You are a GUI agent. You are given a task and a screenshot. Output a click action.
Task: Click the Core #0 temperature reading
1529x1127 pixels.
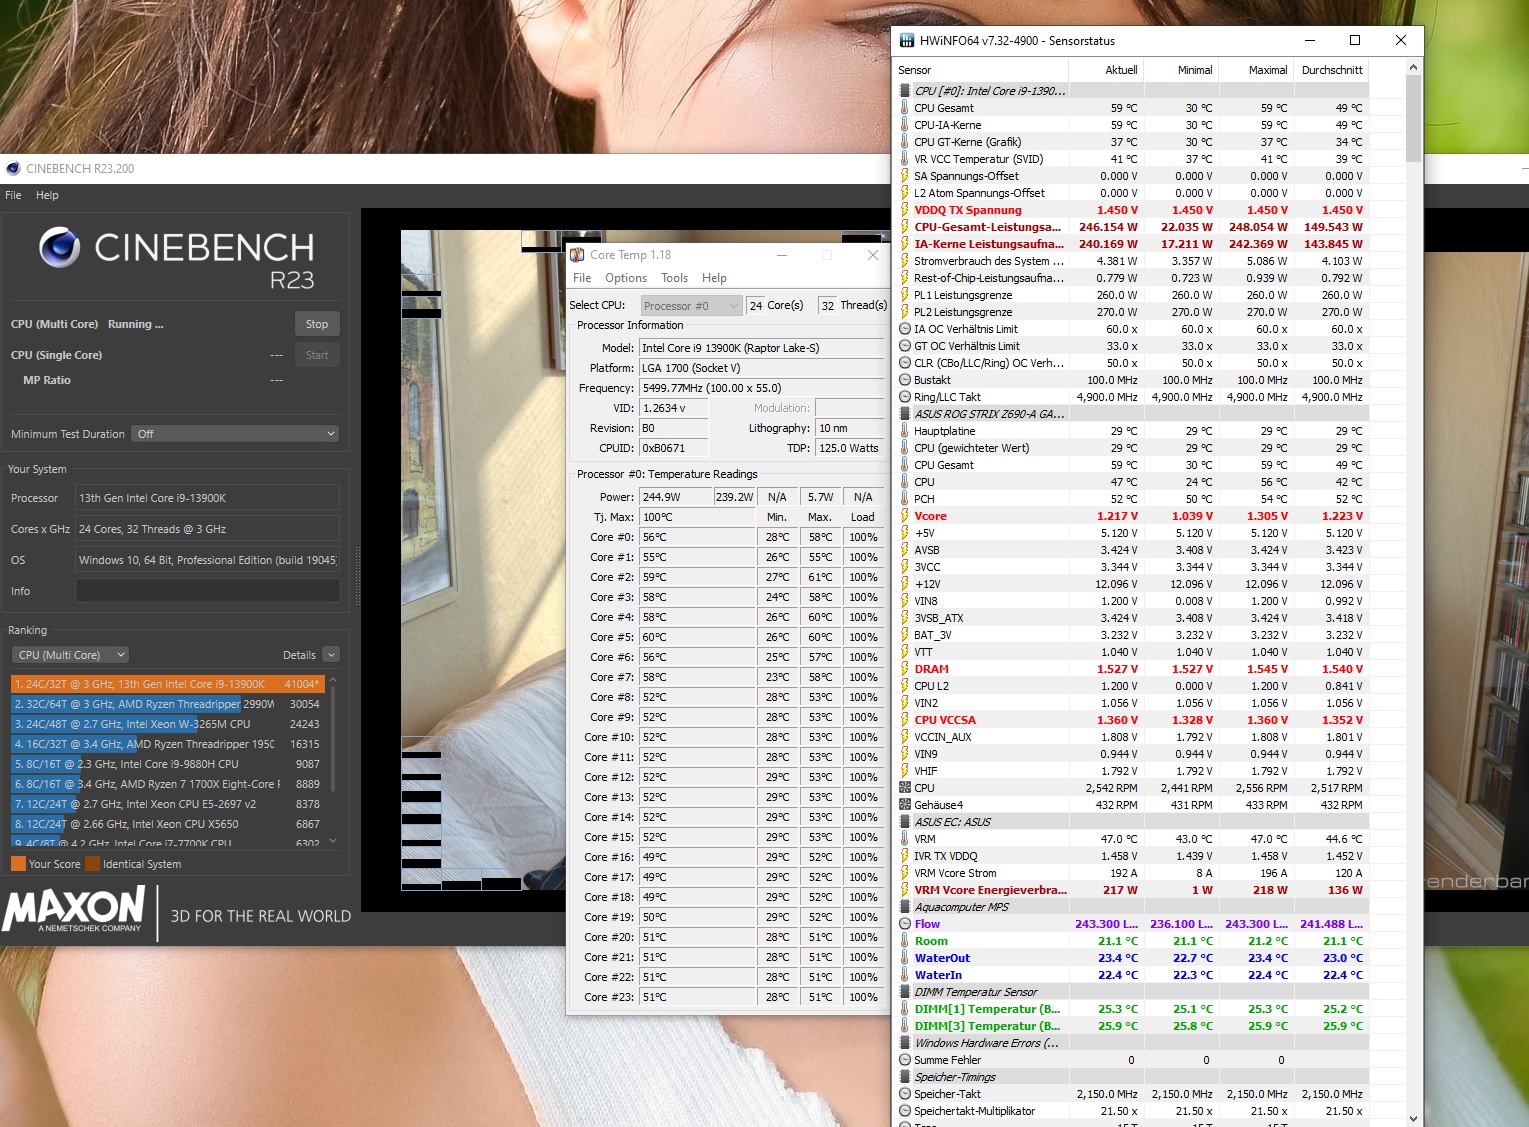[697, 537]
